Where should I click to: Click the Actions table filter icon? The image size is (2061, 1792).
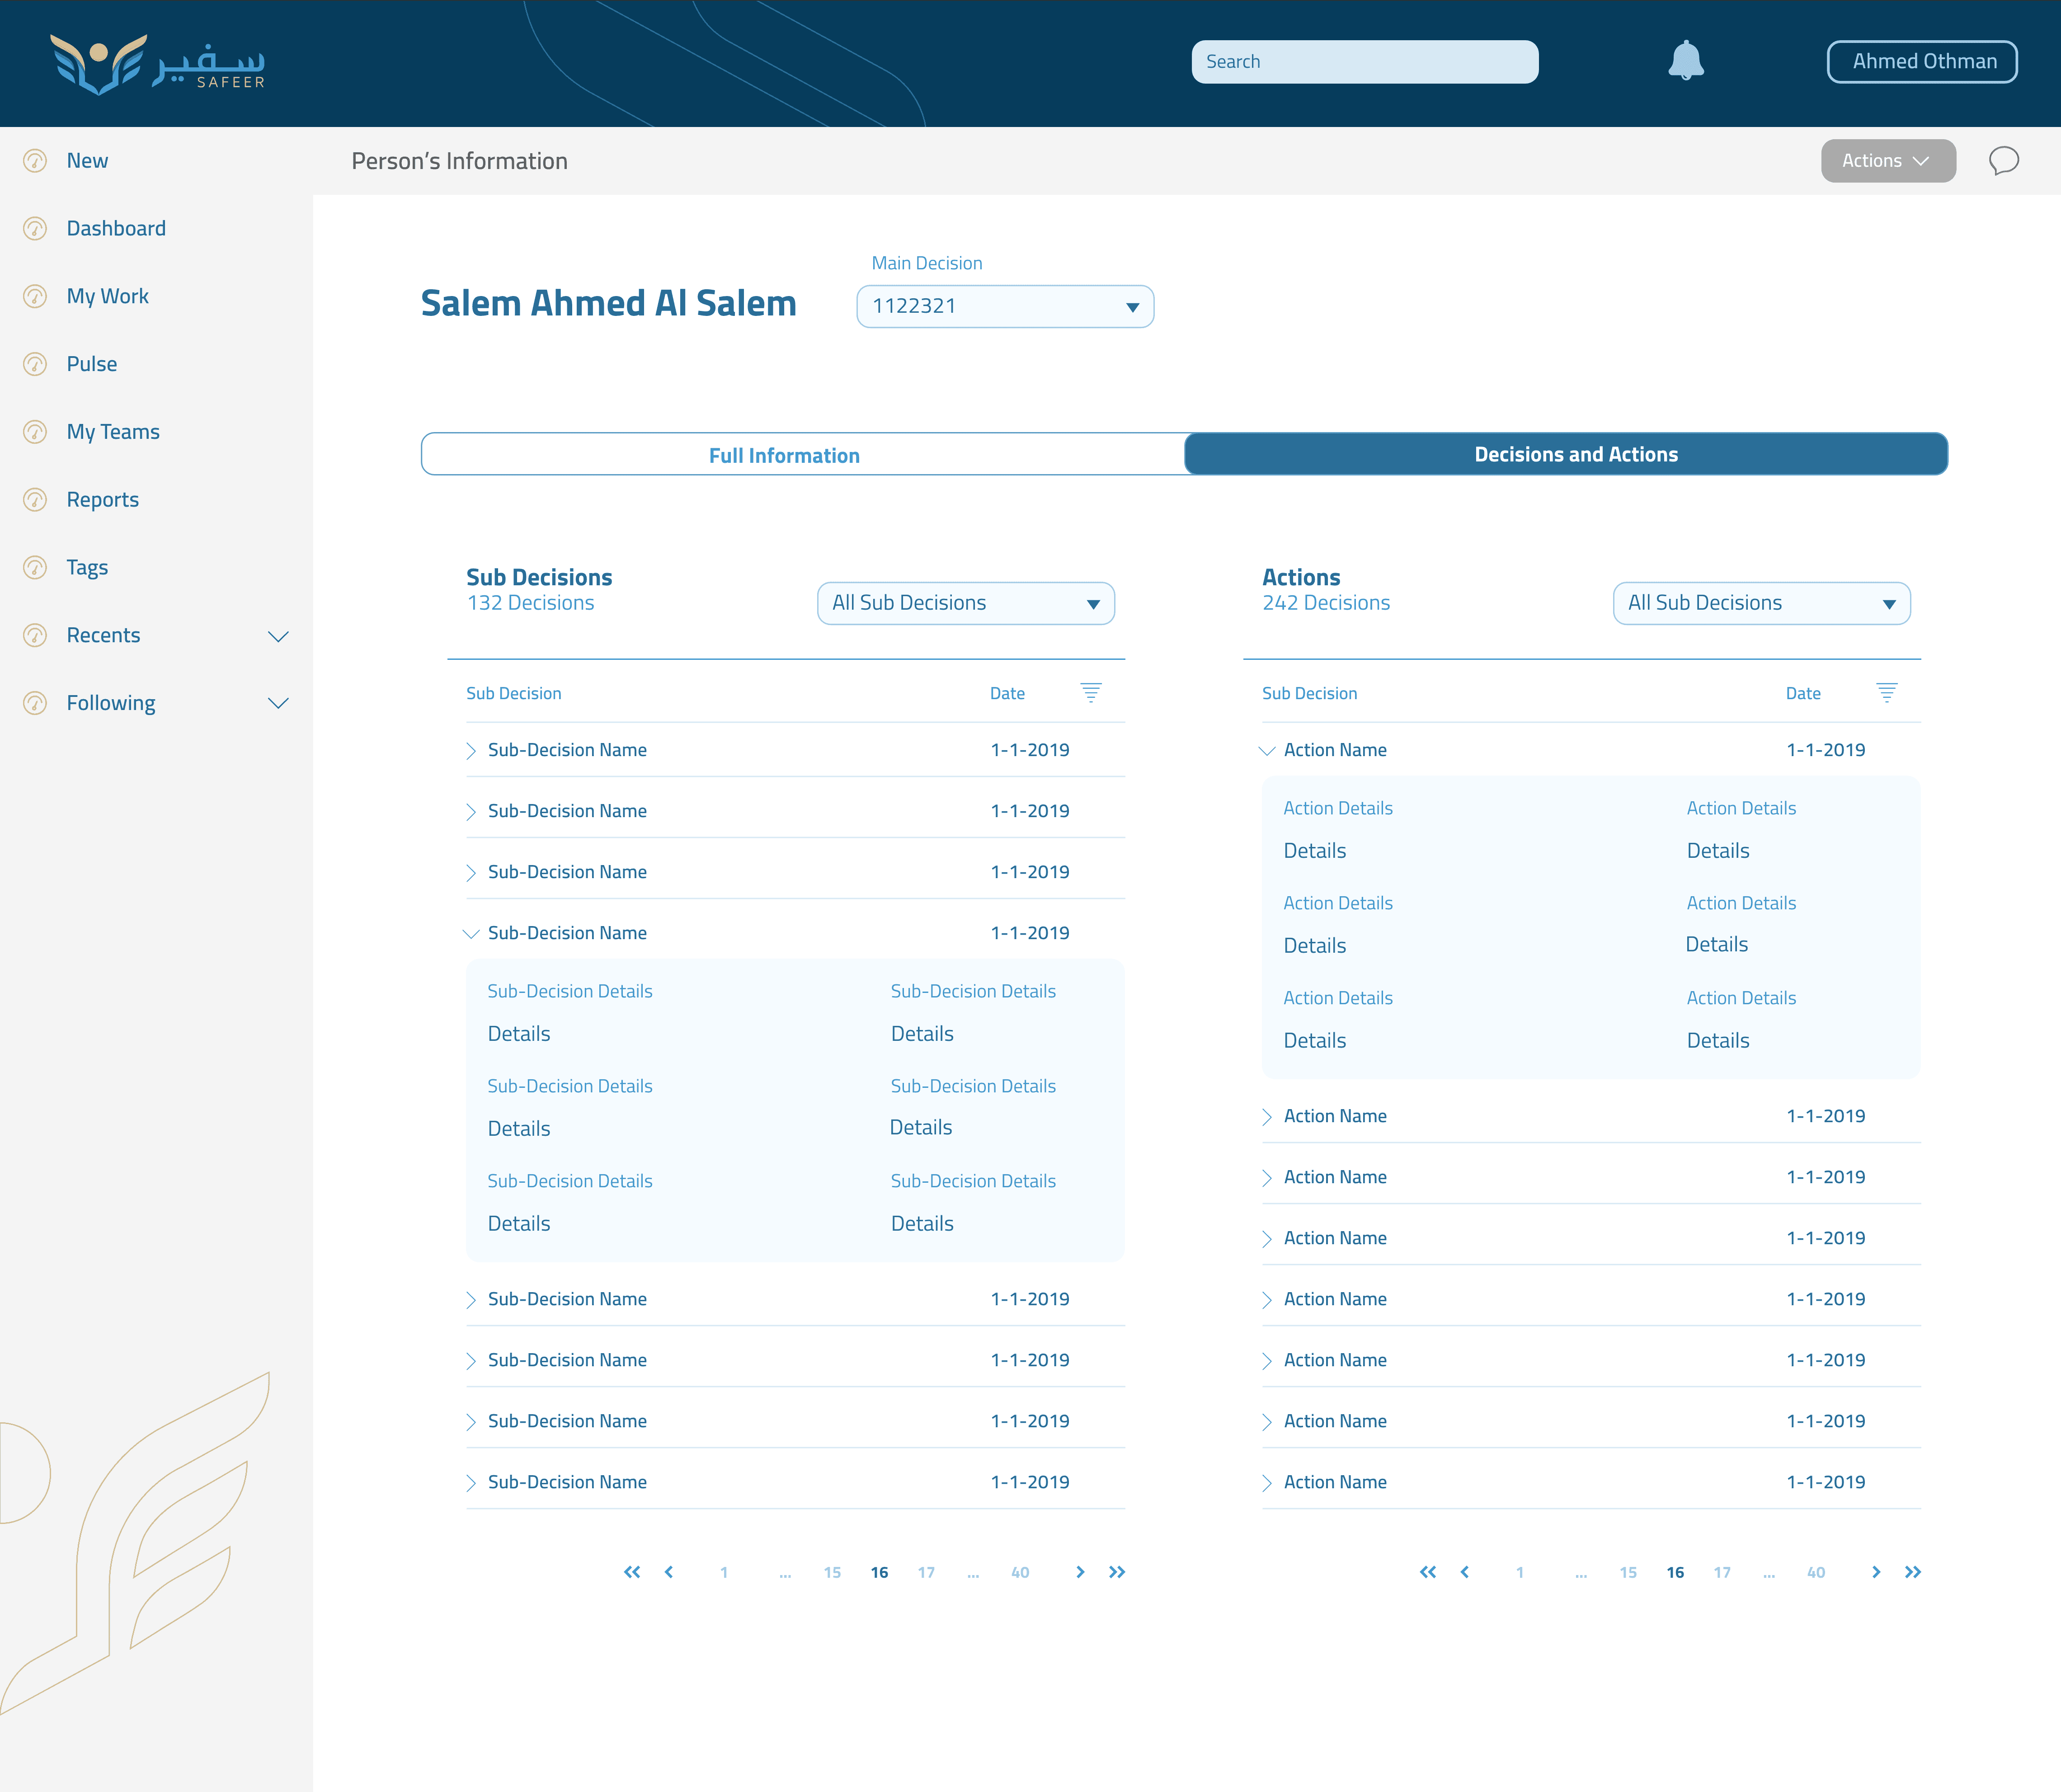(x=1886, y=692)
